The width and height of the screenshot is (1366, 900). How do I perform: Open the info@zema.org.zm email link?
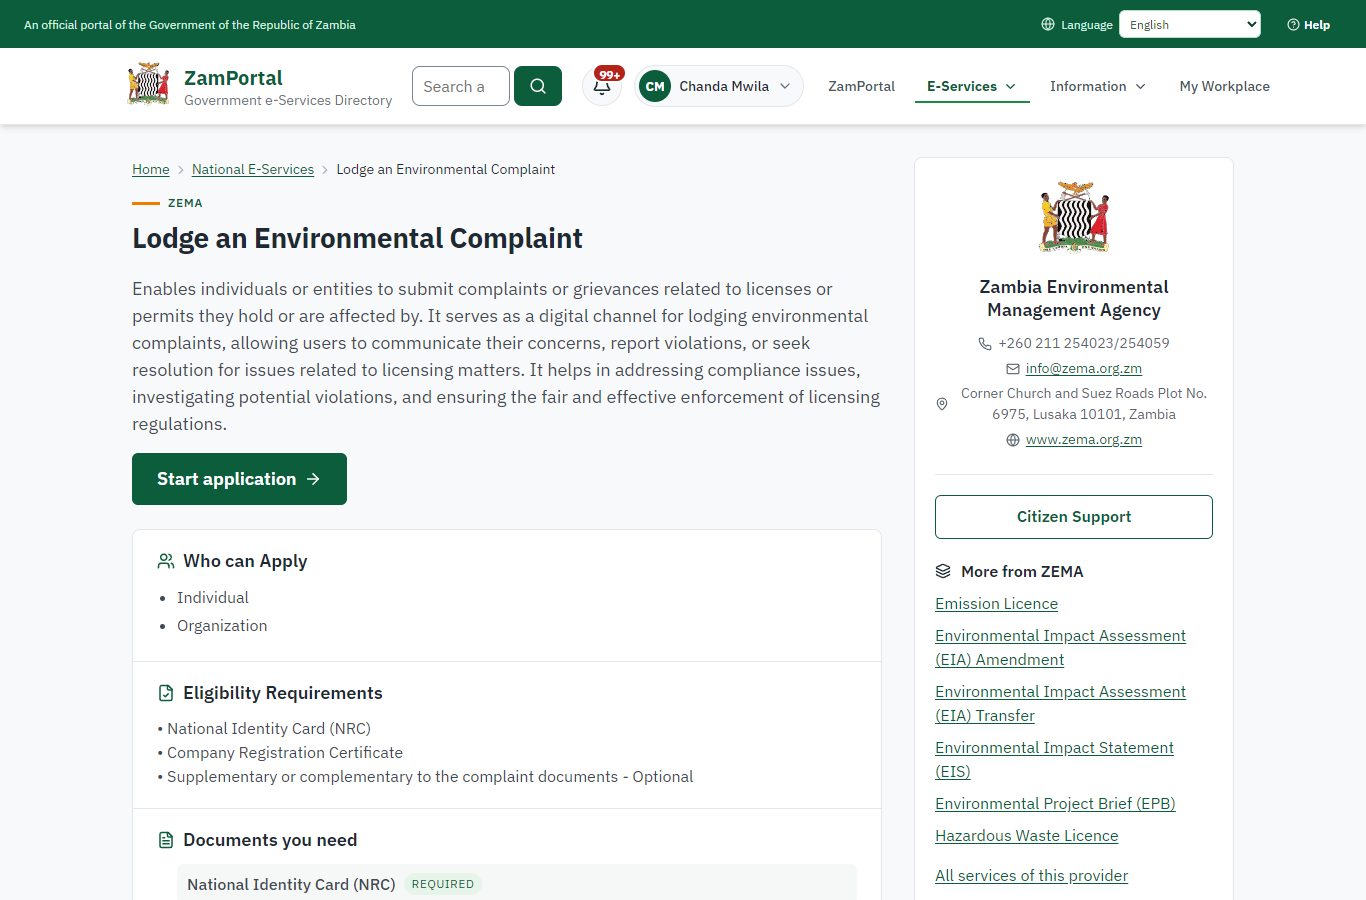(1084, 368)
